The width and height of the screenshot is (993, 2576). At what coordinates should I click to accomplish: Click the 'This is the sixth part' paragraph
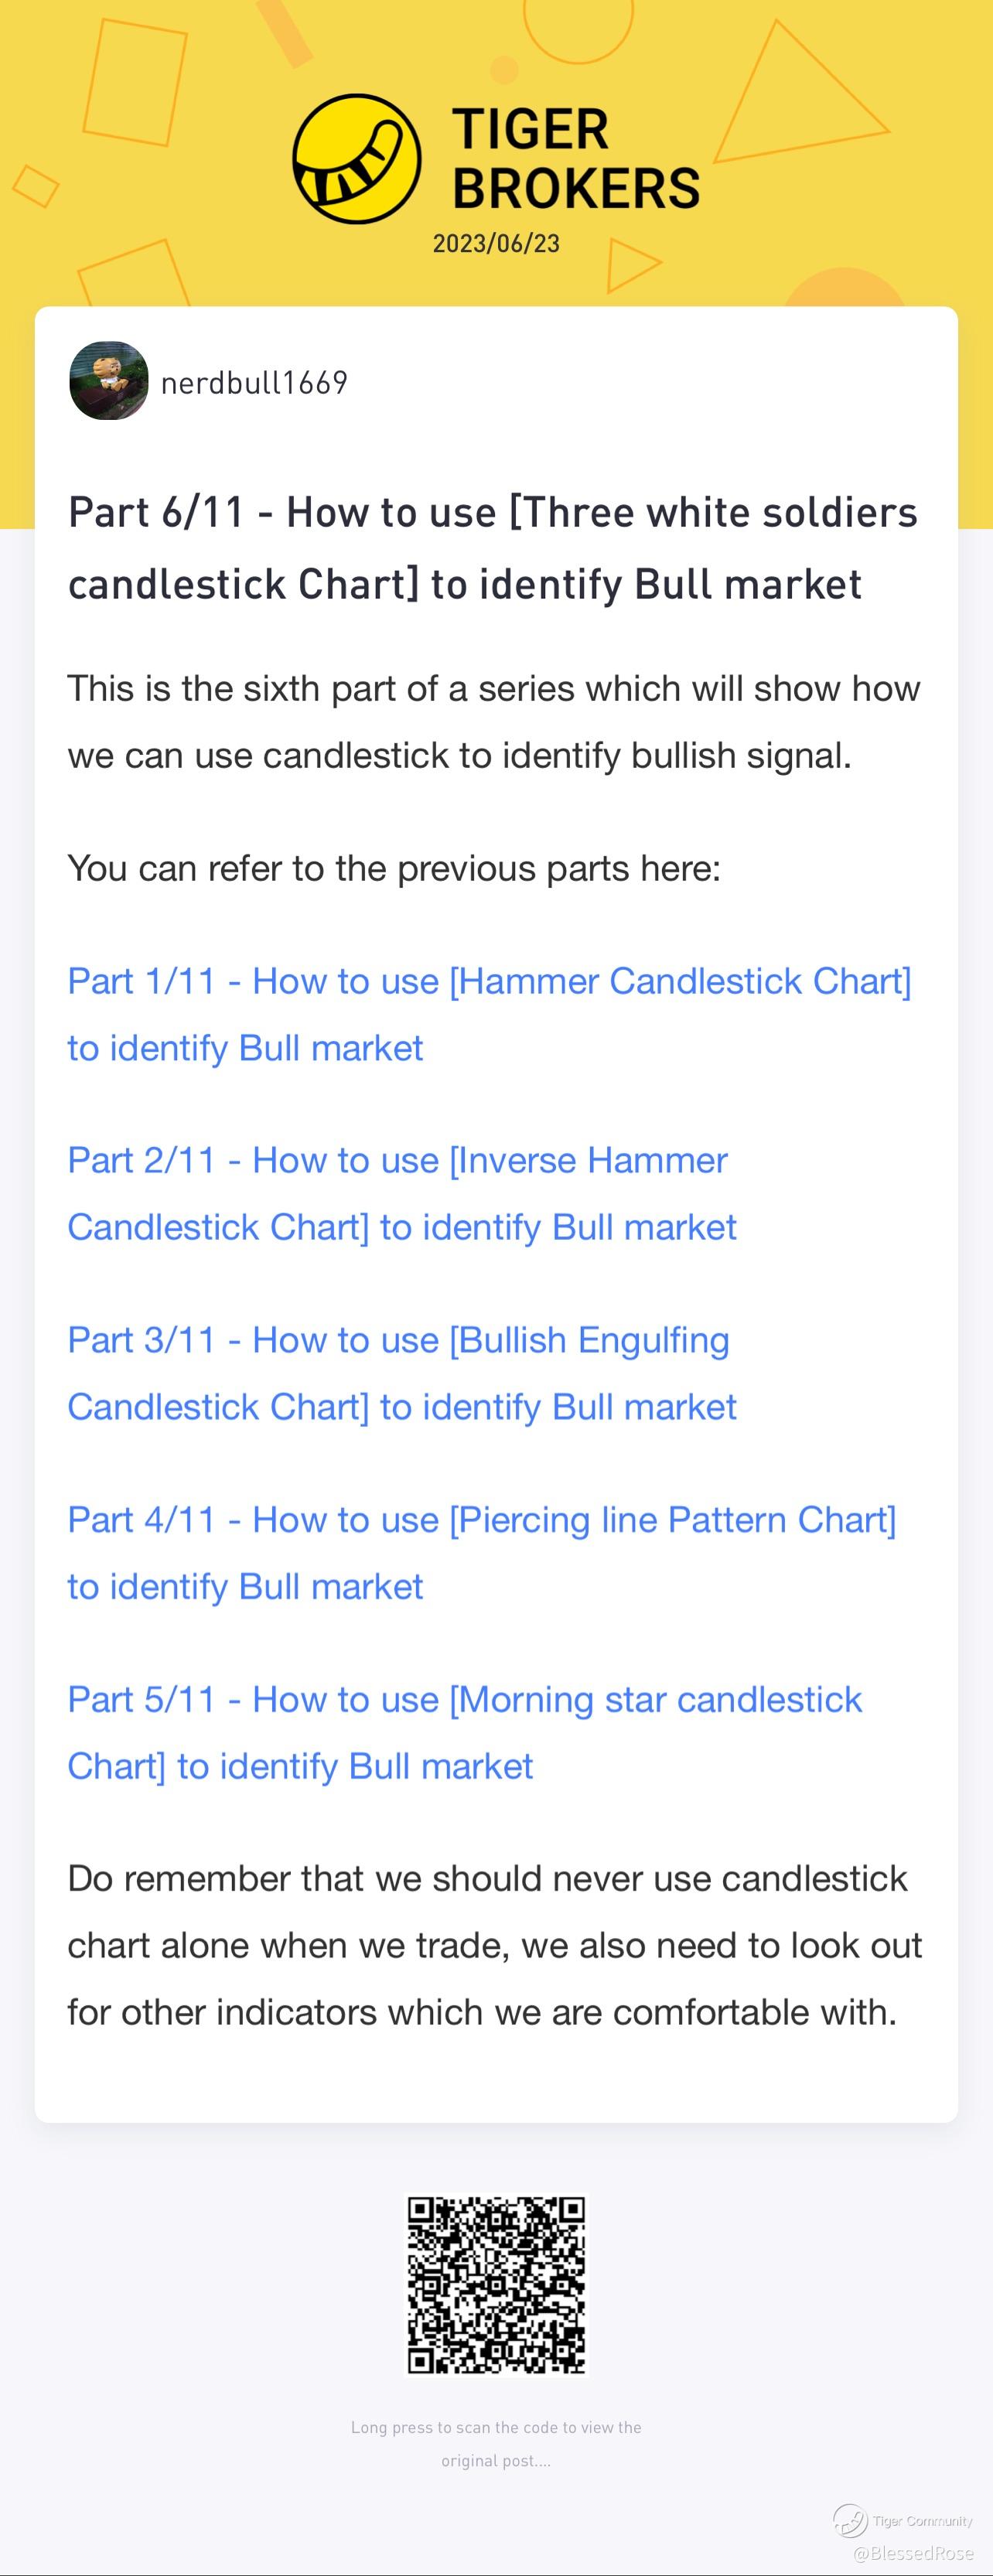pos(494,721)
